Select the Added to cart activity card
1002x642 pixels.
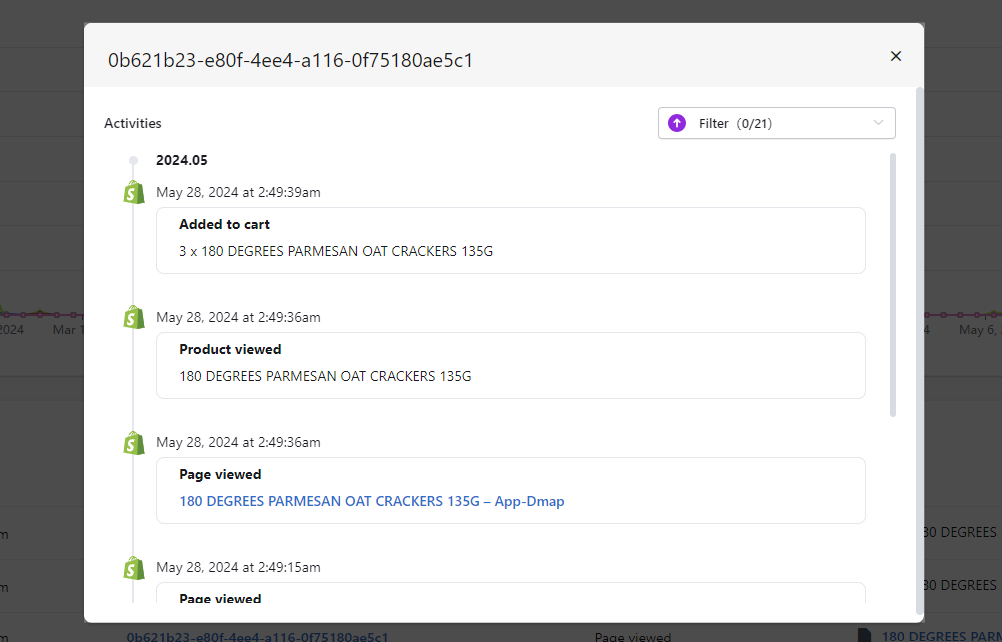tap(510, 240)
